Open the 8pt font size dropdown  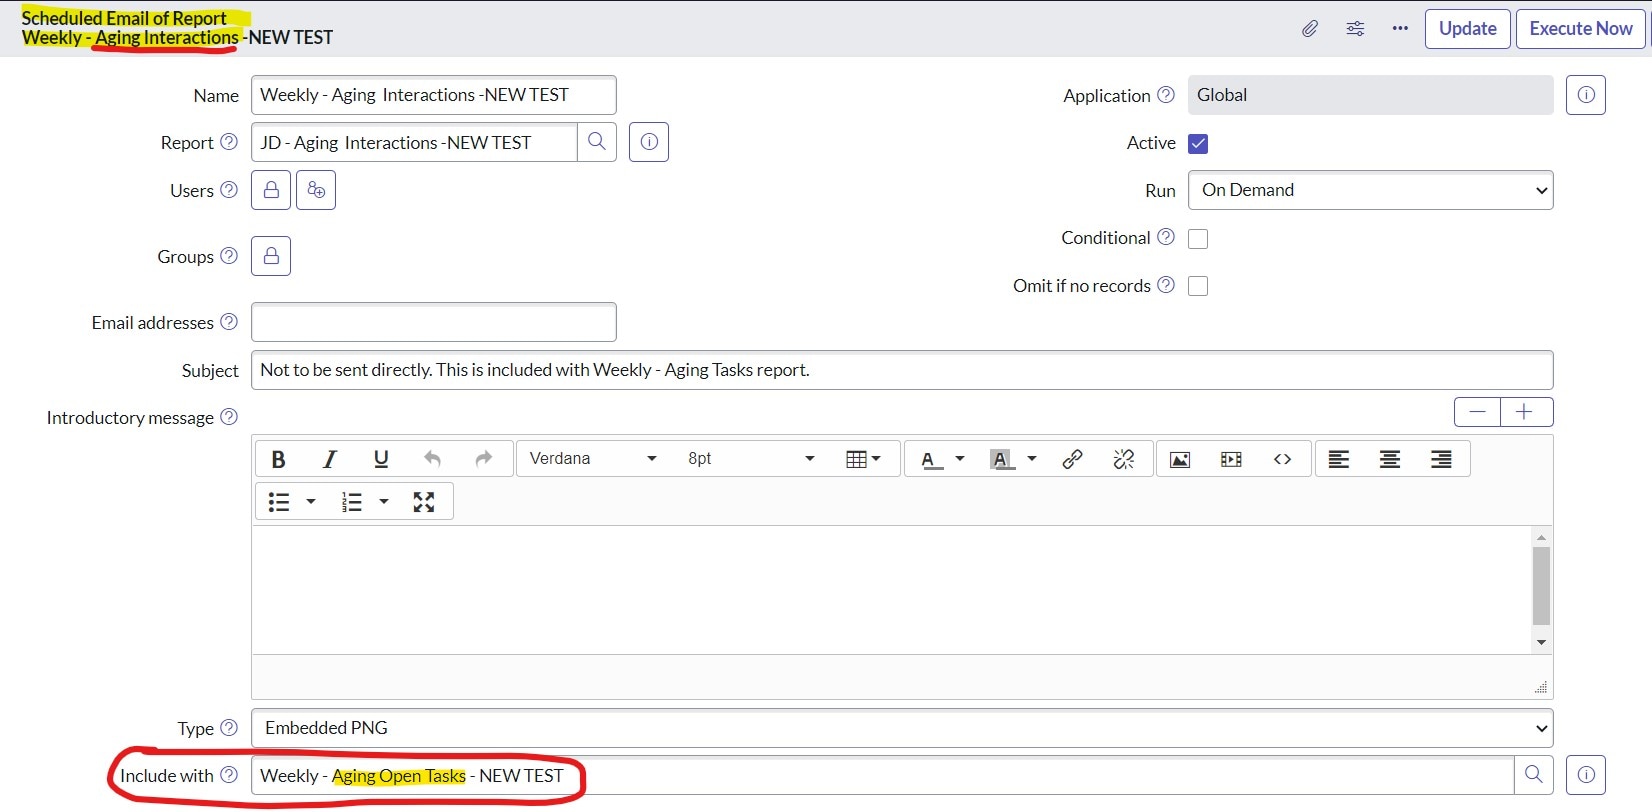750,459
